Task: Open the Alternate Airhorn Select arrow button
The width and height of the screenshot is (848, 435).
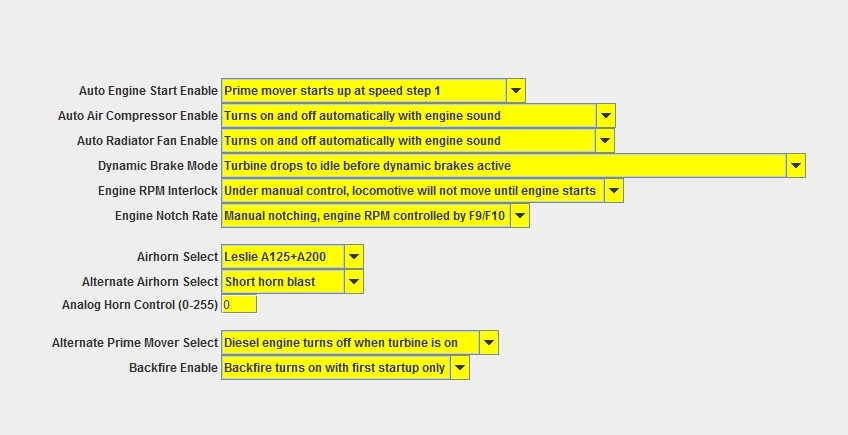Action: (354, 282)
